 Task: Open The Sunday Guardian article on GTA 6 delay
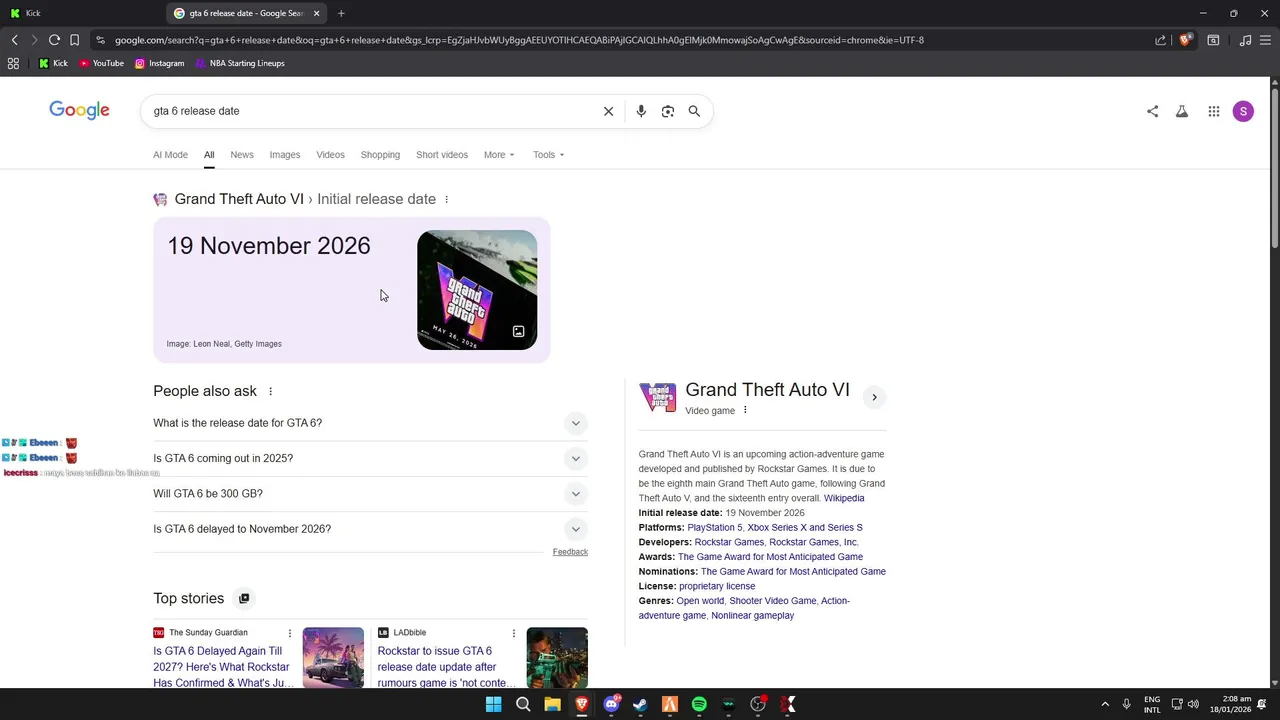(222, 667)
